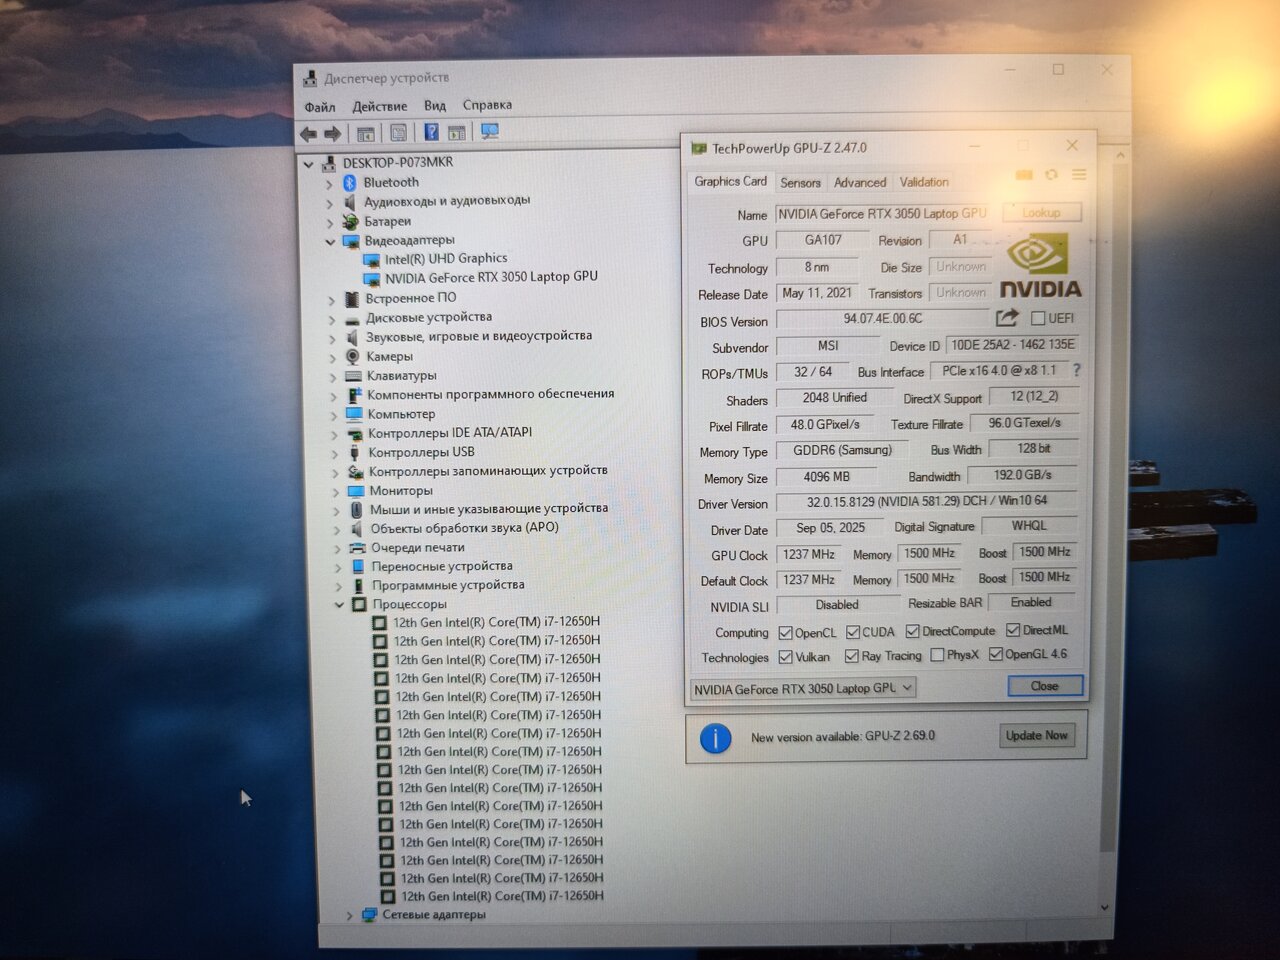Switch to the Sensors tab
Viewport: 1280px width, 960px height.
tap(800, 183)
